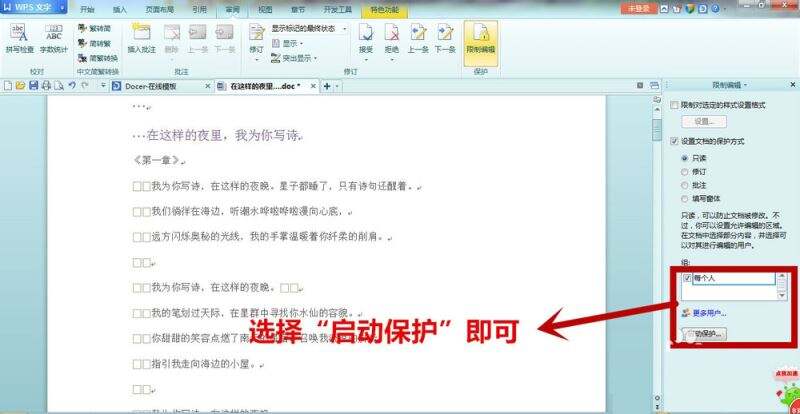The height and width of the screenshot is (414, 800).
Task: Open the 特色功能 ribbon tab
Action: pos(384,10)
